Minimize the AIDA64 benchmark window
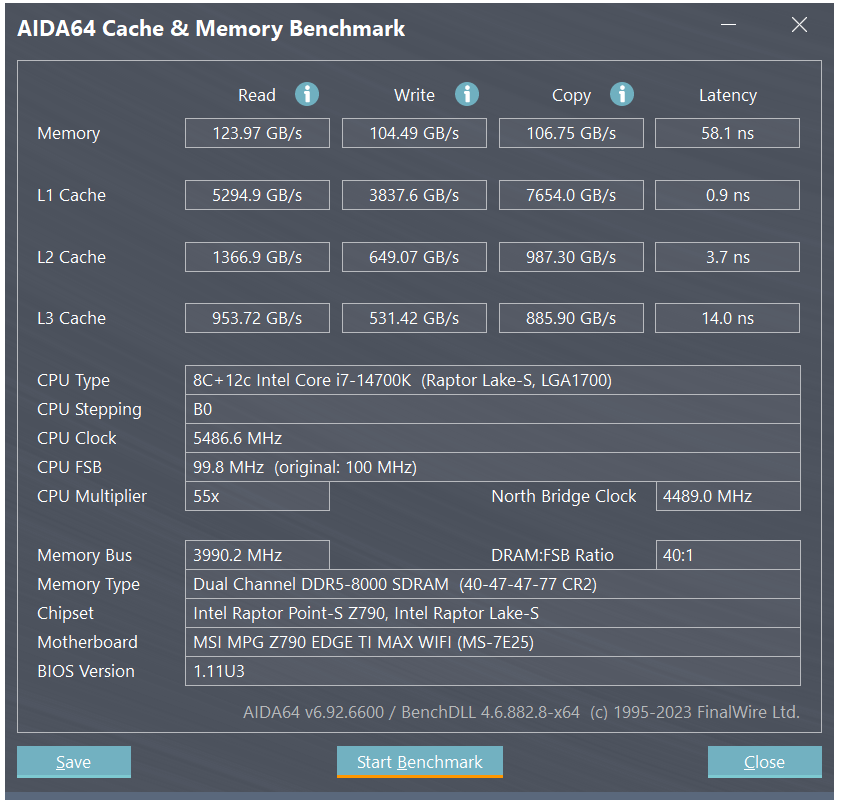This screenshot has height=805, width=846. pyautogui.click(x=728, y=25)
